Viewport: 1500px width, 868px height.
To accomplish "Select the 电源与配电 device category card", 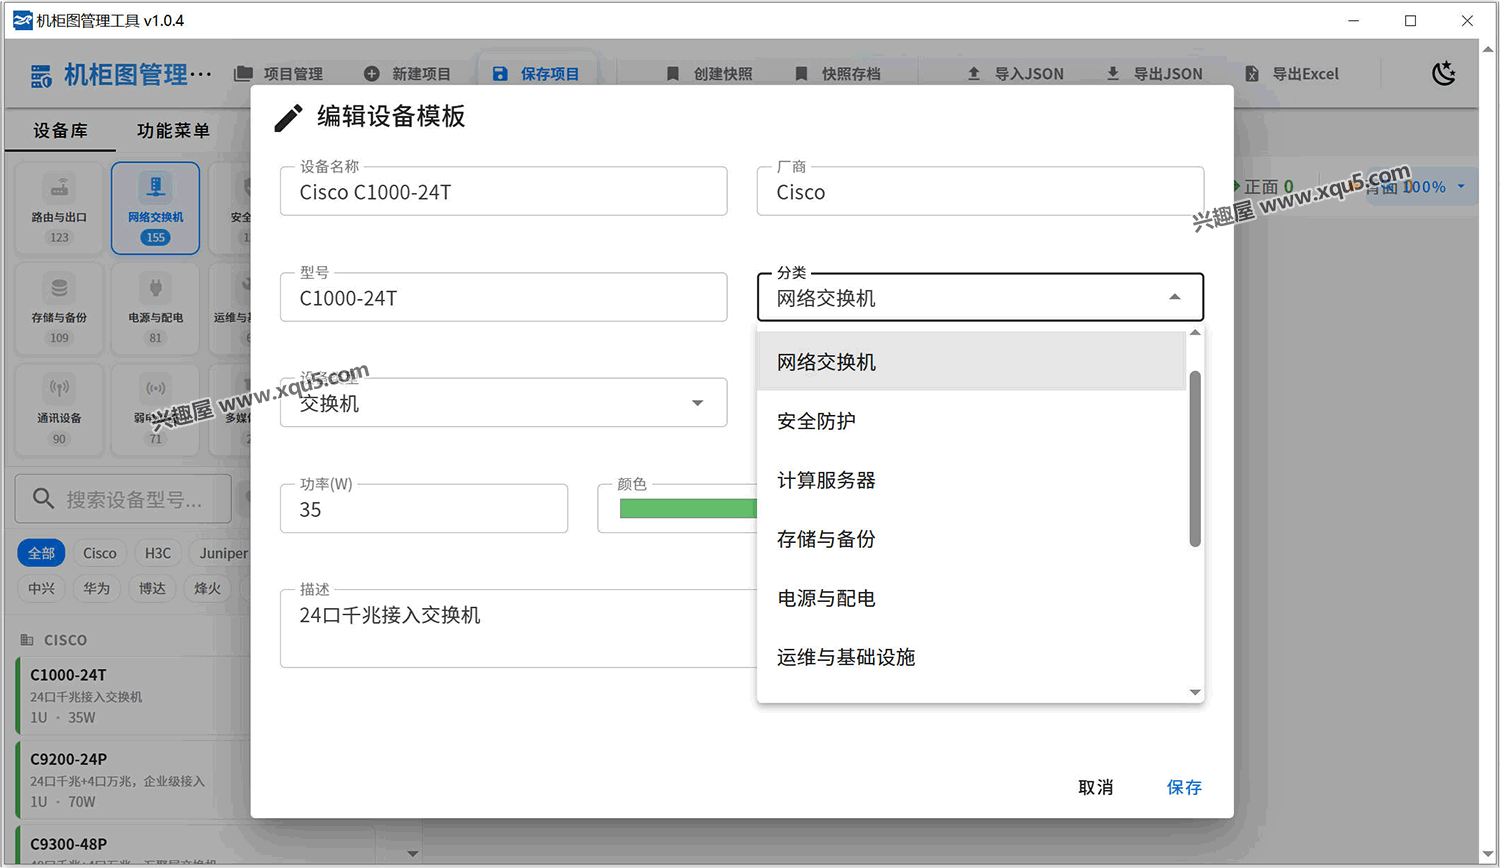I will [x=155, y=309].
